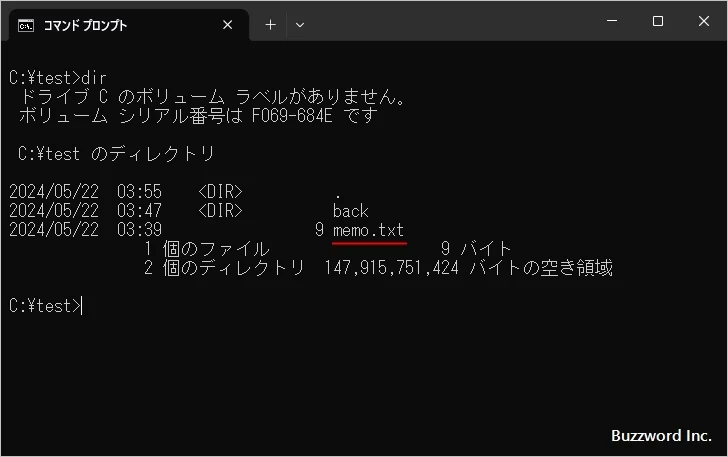Minimize the terminal window
The width and height of the screenshot is (728, 457).
[x=612, y=21]
